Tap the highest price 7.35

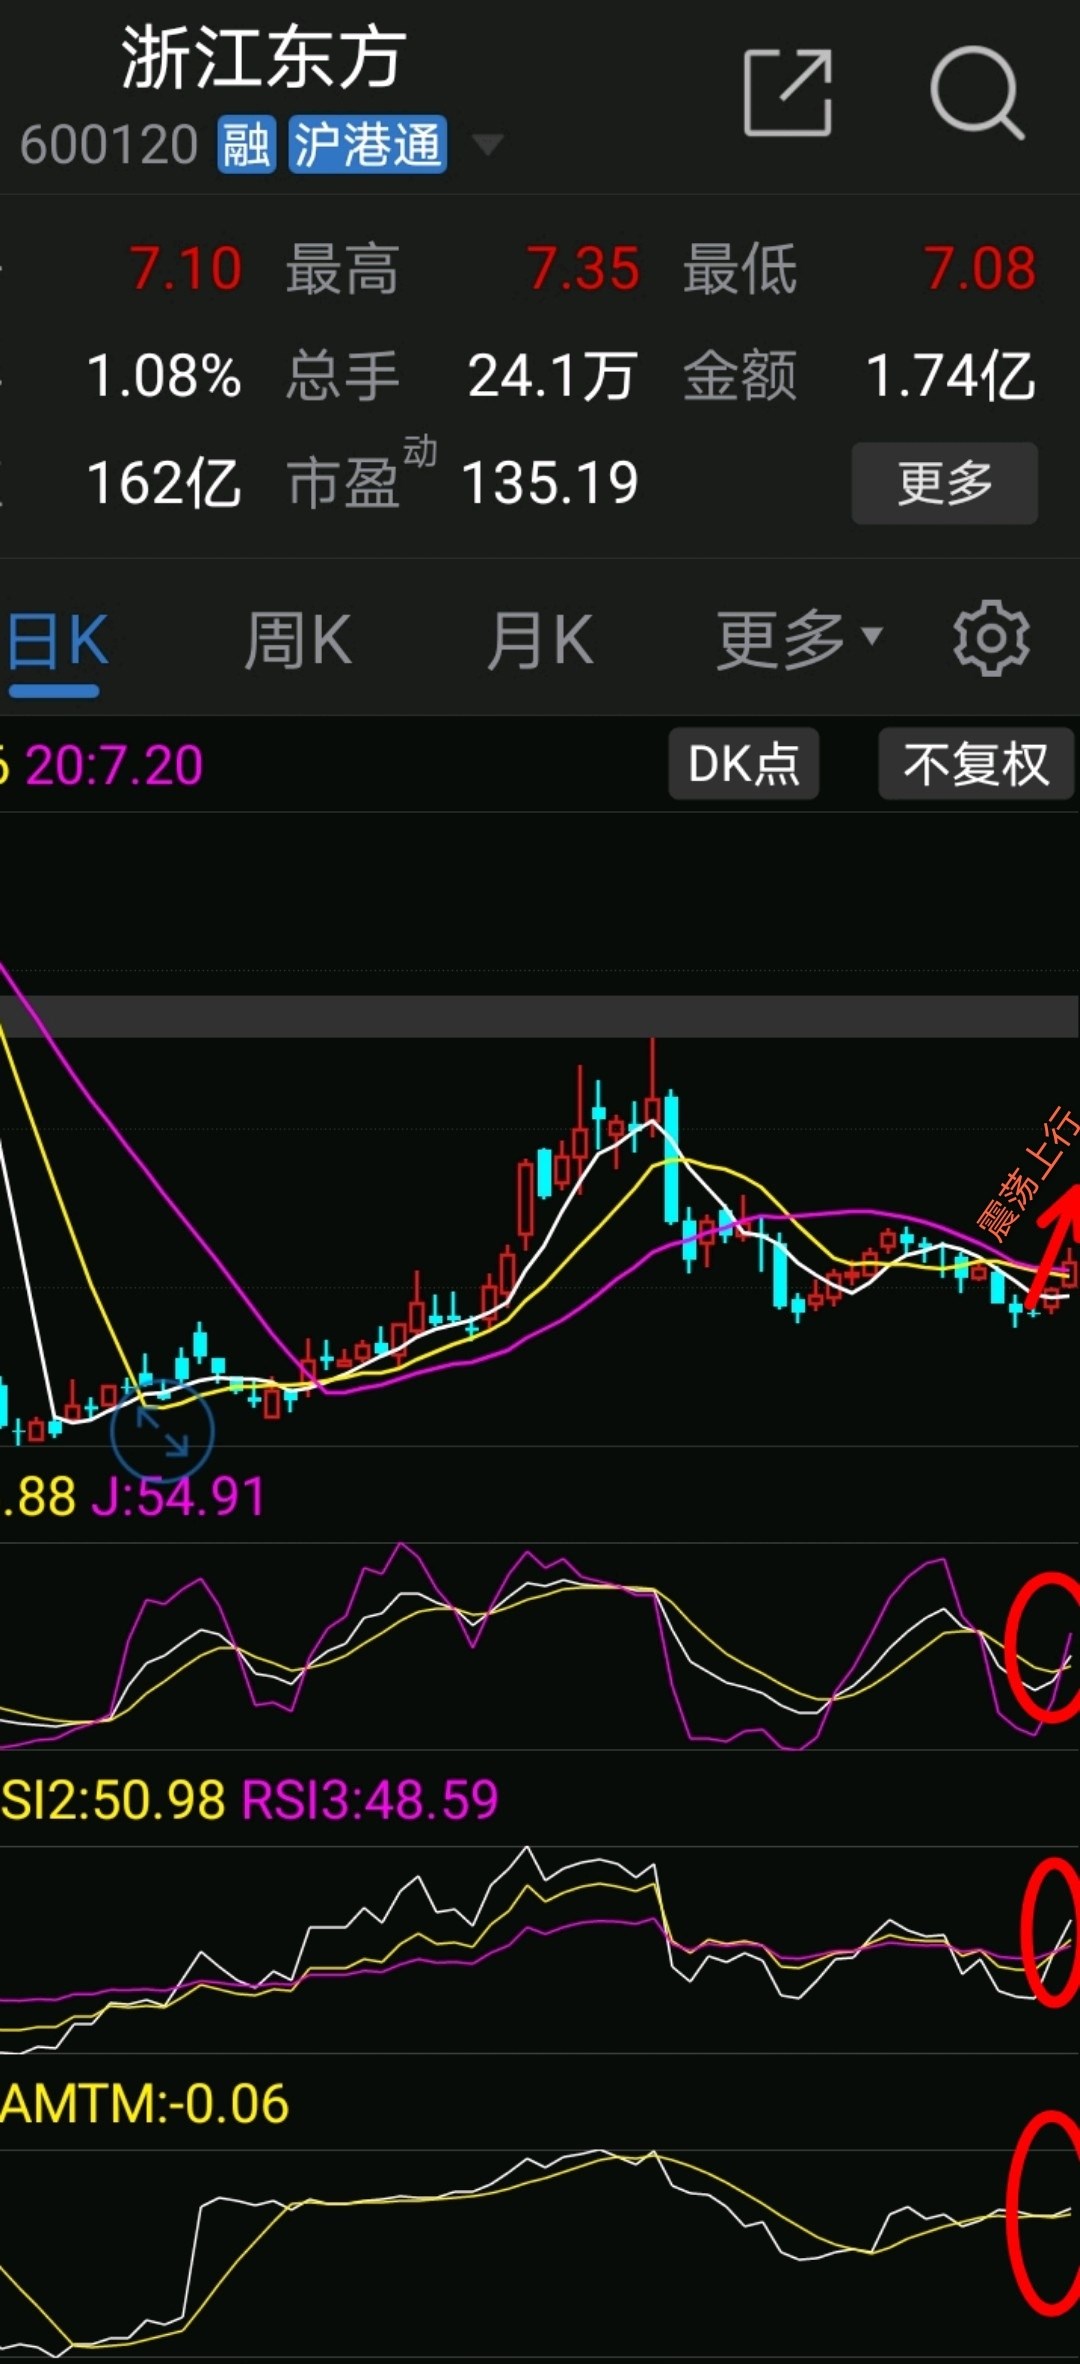[583, 269]
